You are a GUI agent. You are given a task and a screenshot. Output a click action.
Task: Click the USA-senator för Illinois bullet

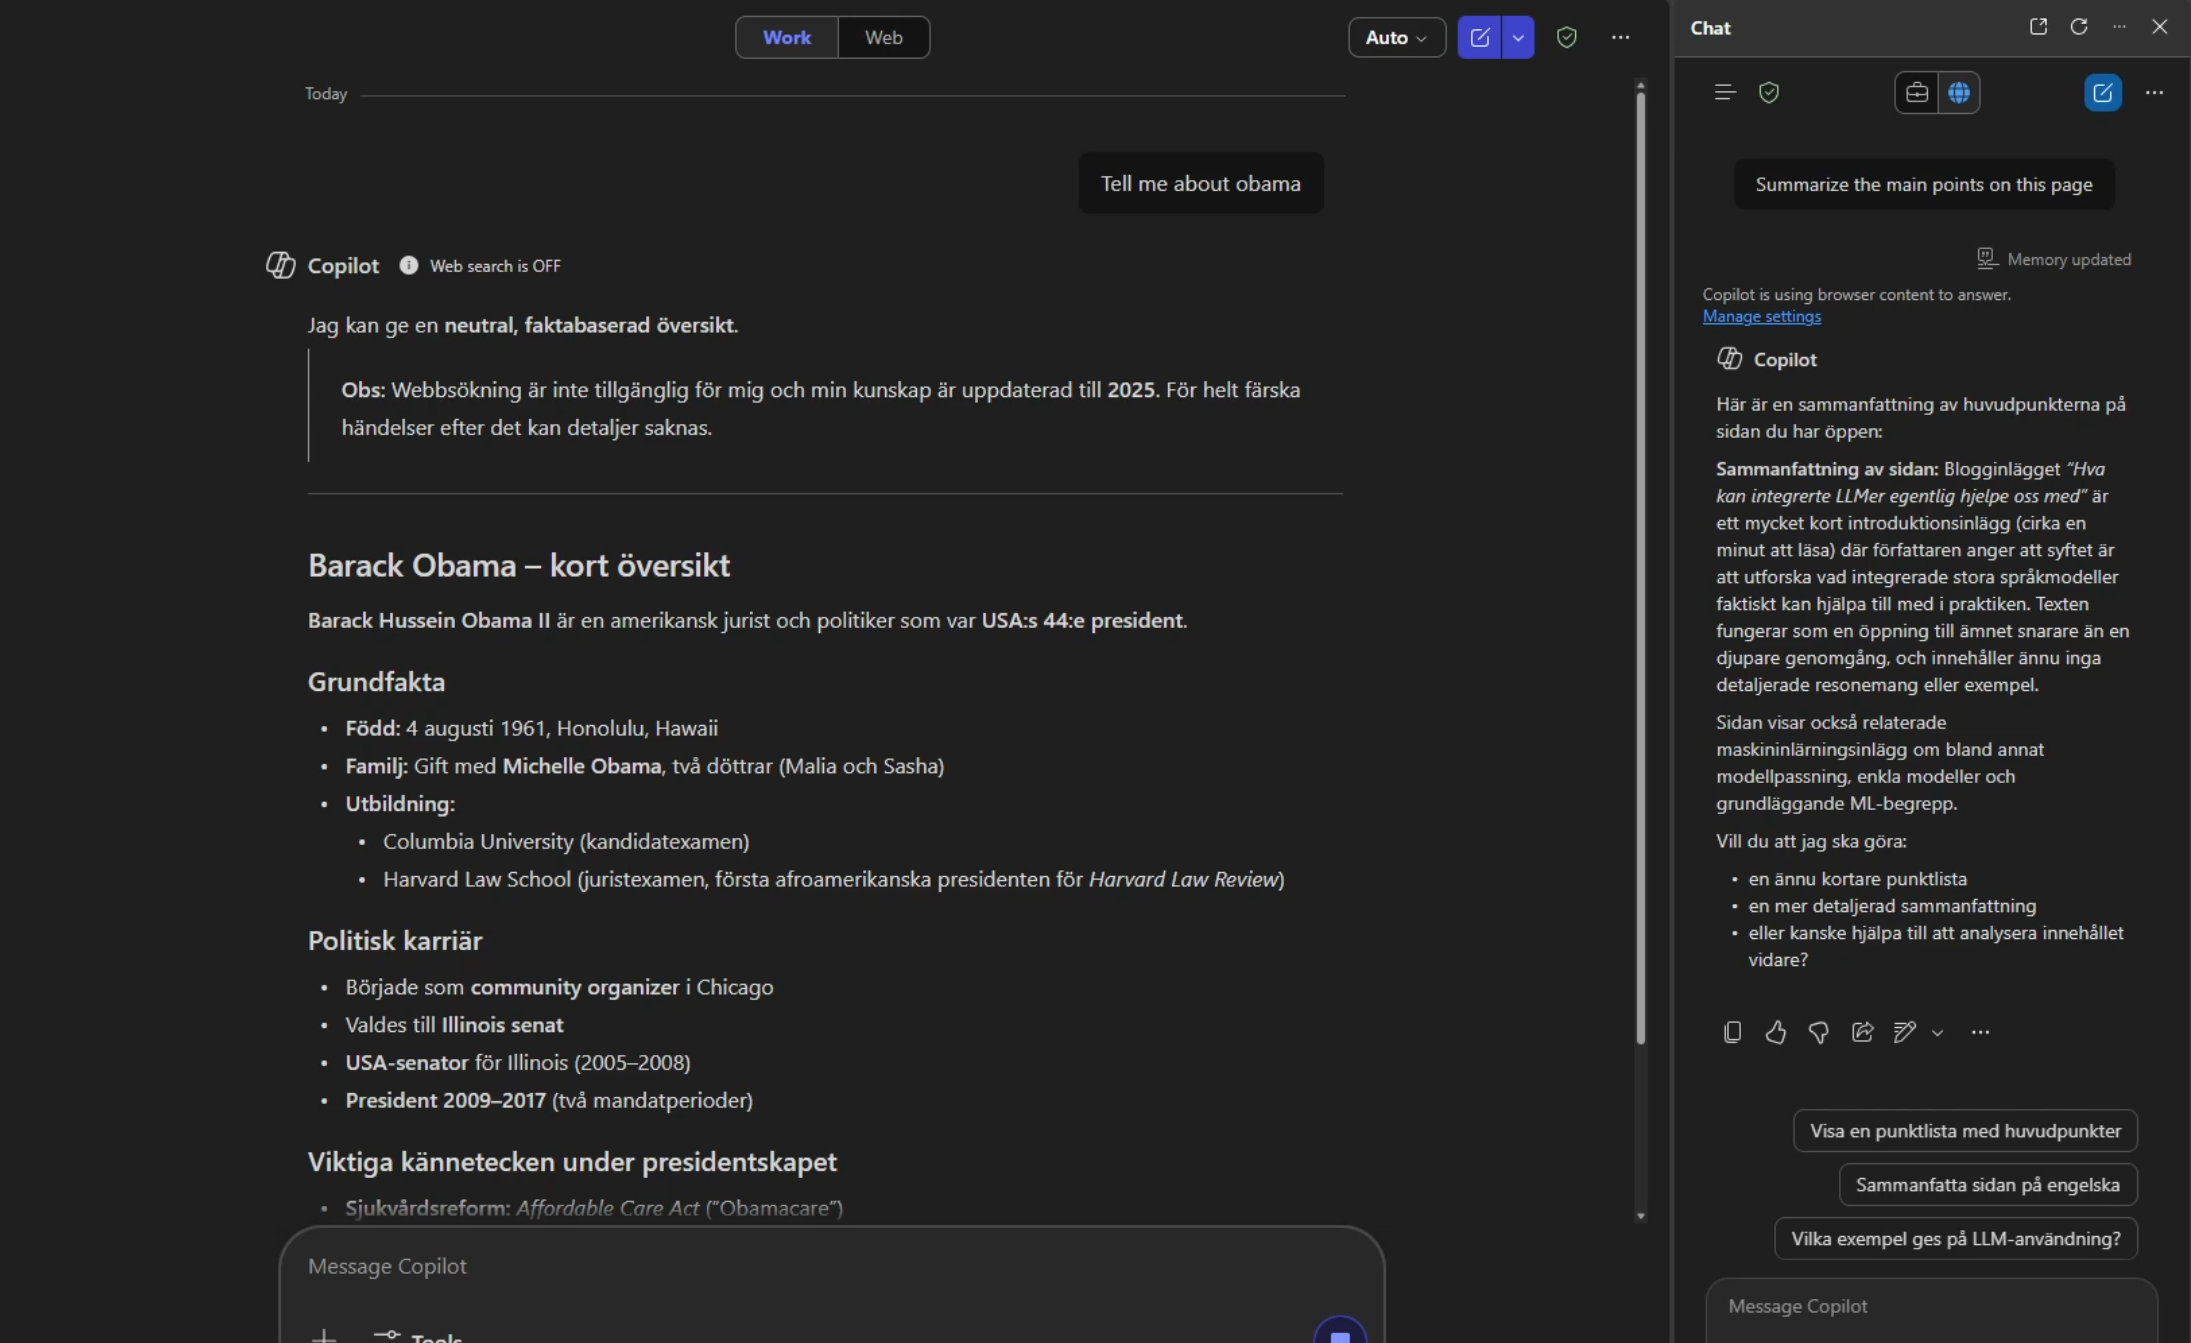click(518, 1062)
